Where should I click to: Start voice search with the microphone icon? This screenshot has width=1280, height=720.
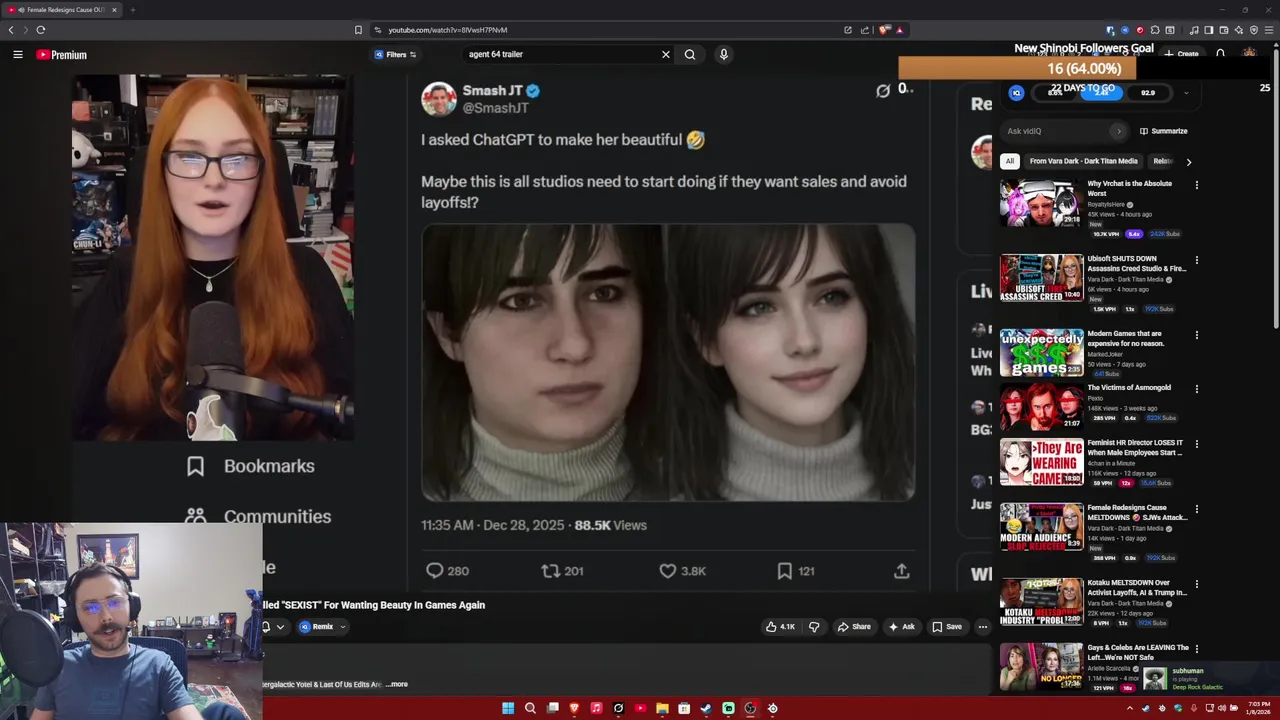click(724, 54)
